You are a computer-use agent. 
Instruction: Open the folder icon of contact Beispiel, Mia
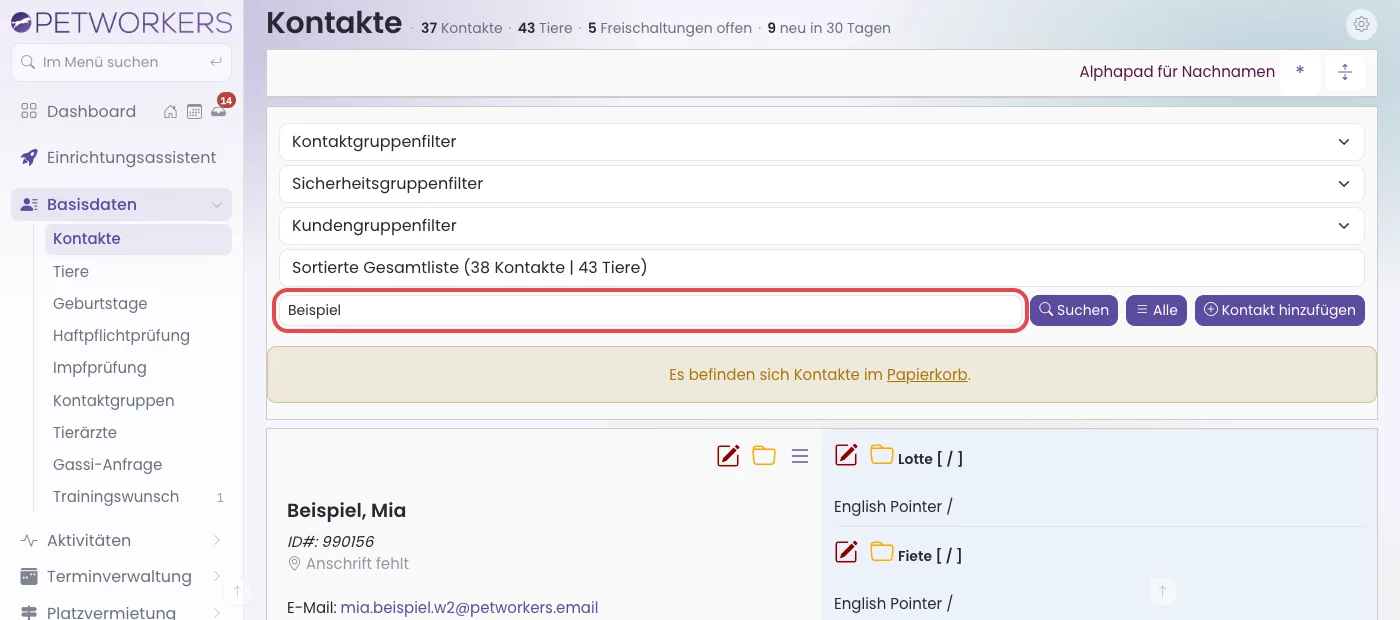pyautogui.click(x=764, y=456)
